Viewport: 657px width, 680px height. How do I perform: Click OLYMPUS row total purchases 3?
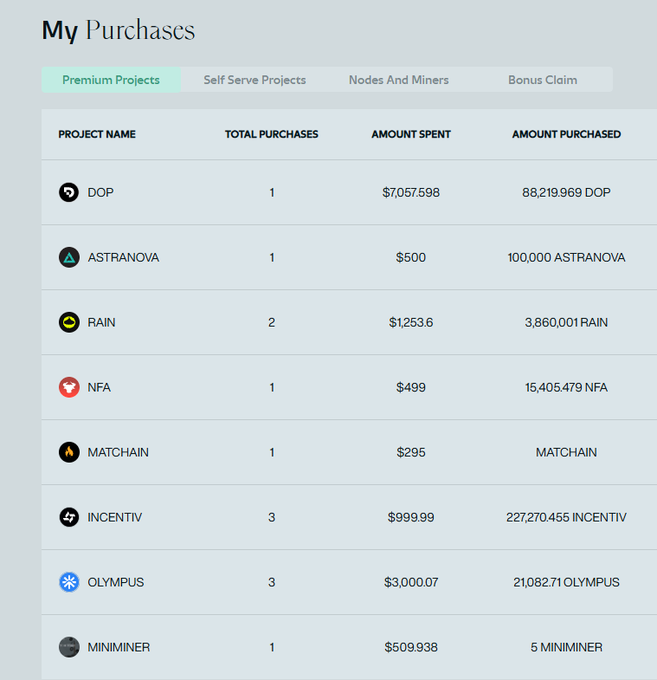click(x=271, y=582)
